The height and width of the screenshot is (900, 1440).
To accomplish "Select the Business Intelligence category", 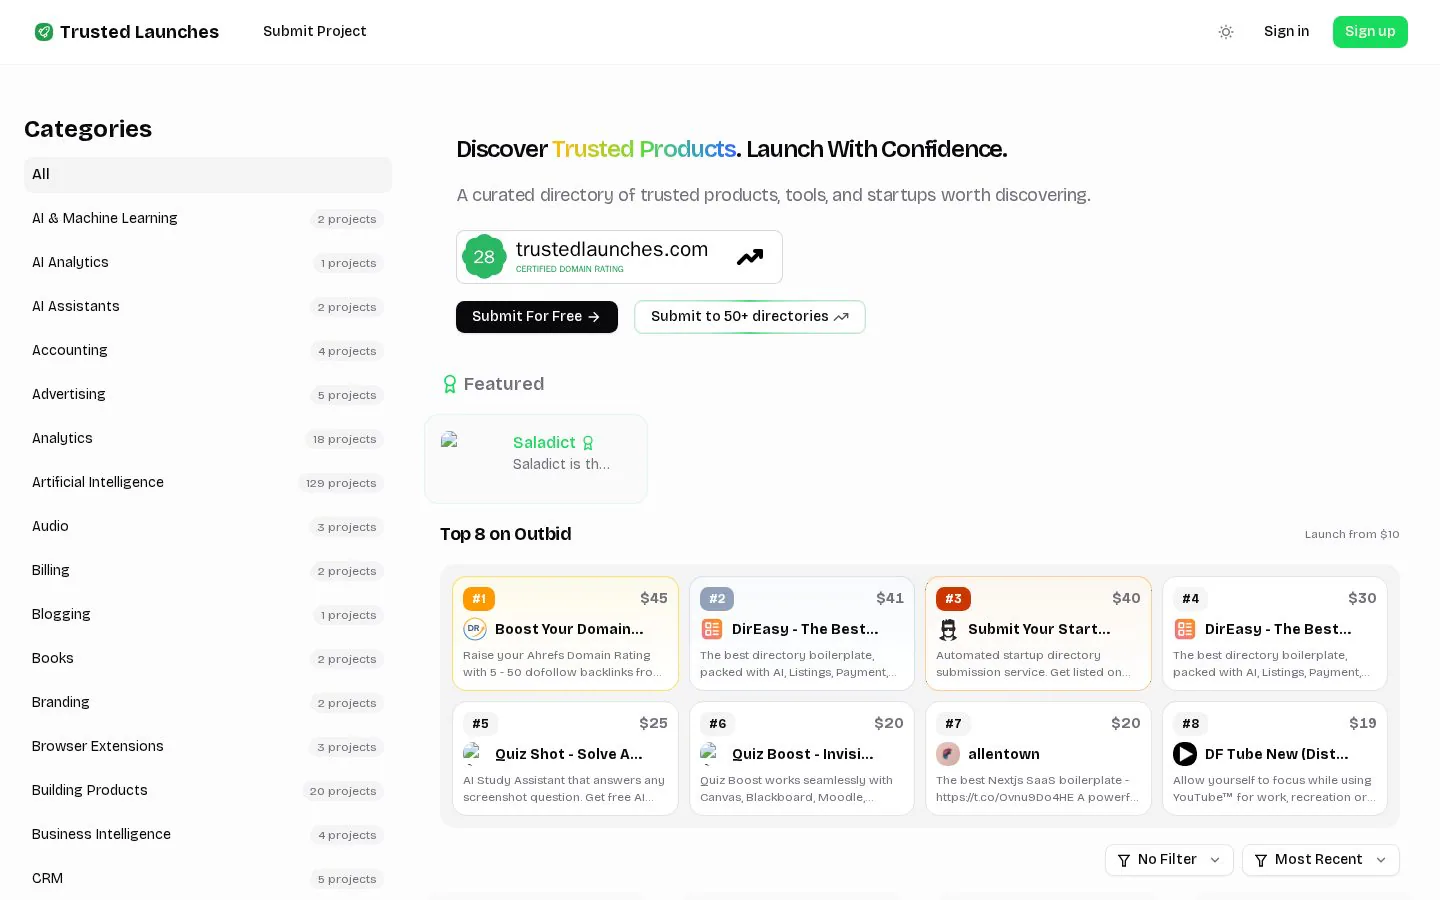I will point(208,834).
